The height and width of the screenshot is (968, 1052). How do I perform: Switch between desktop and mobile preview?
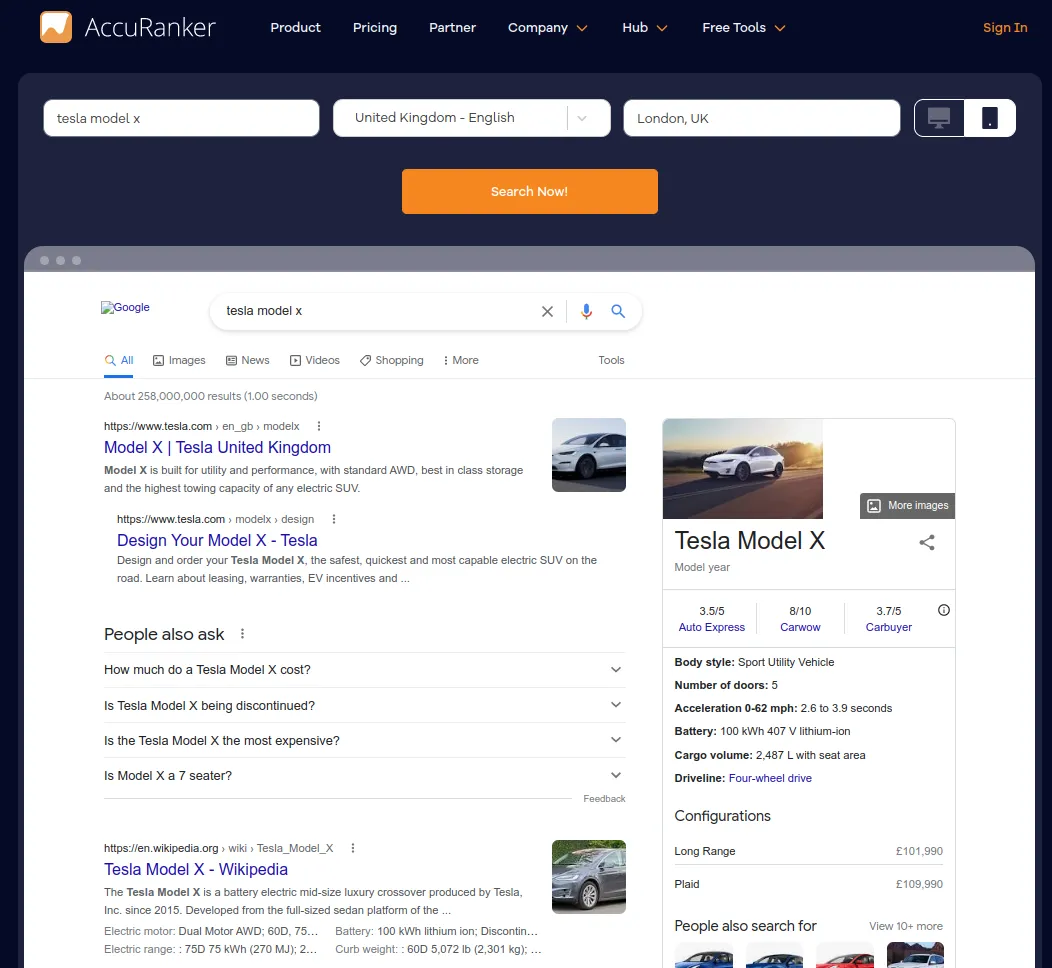point(964,117)
